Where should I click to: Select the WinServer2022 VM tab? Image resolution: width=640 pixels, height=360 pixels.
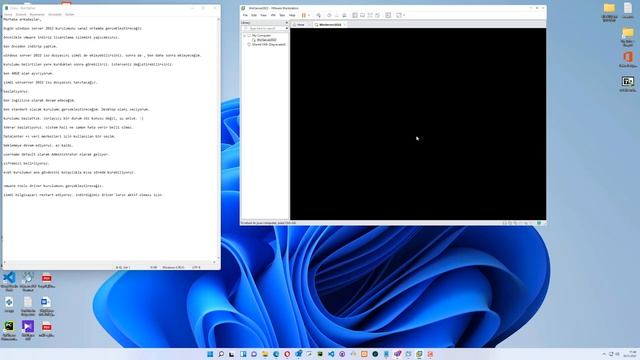[x=329, y=24]
